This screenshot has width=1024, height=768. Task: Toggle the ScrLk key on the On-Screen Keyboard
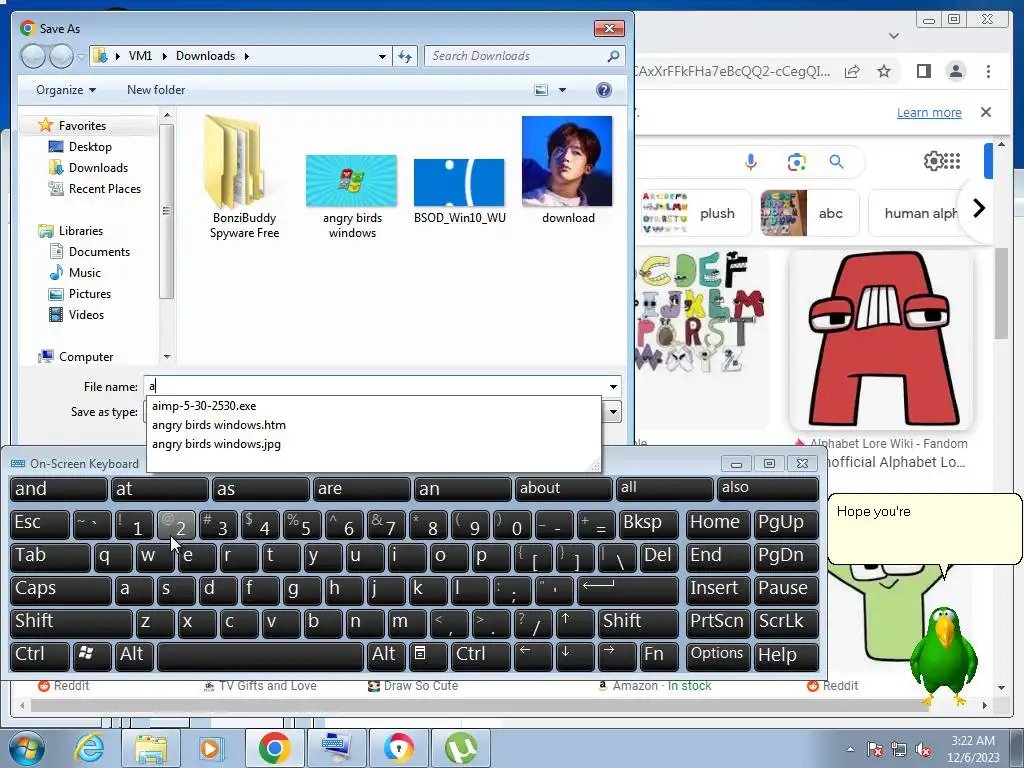[786, 622]
